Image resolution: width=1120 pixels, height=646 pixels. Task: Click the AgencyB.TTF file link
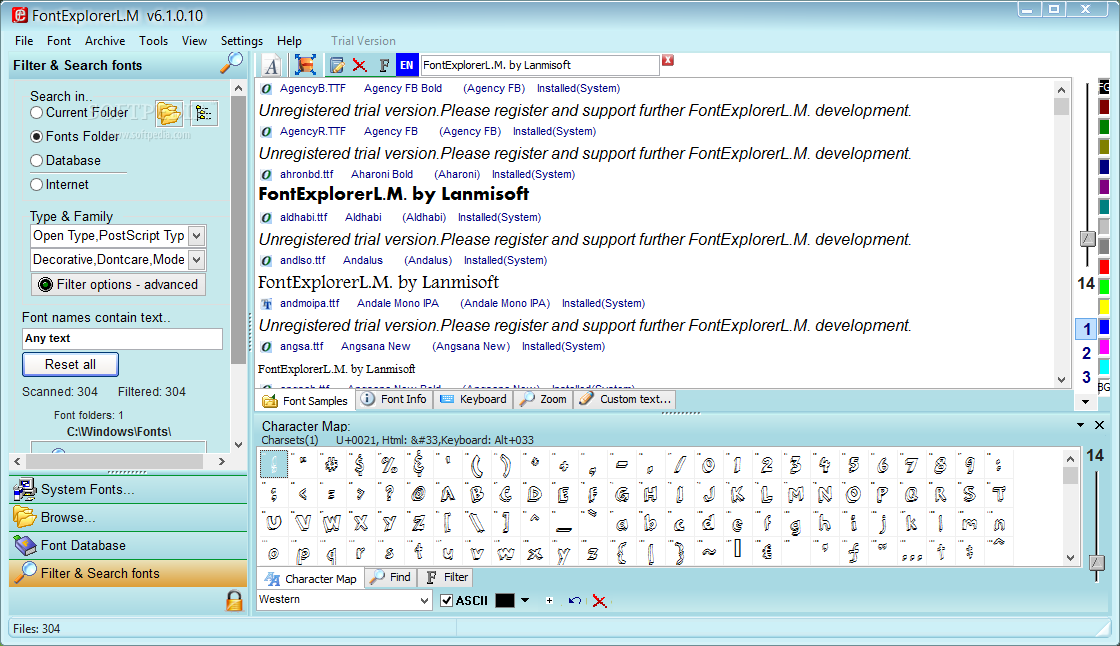point(312,89)
